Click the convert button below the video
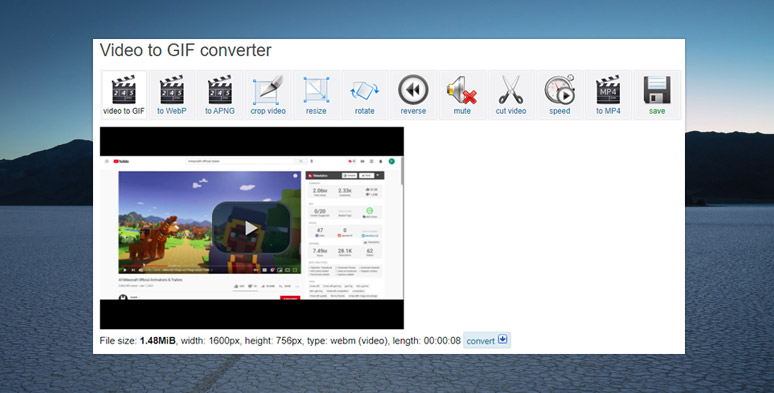The width and height of the screenshot is (774, 393). click(x=487, y=340)
